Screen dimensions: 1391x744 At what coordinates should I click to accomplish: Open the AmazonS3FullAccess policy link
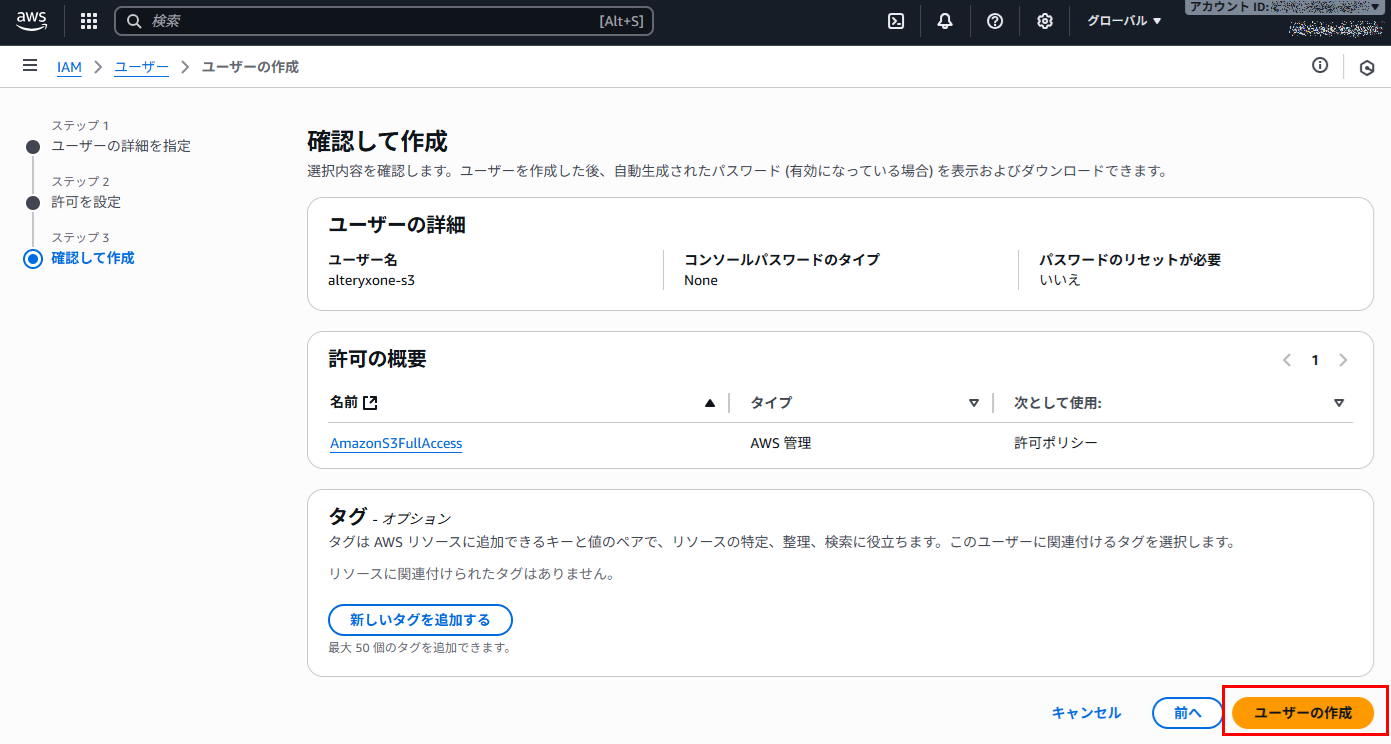[x=396, y=443]
